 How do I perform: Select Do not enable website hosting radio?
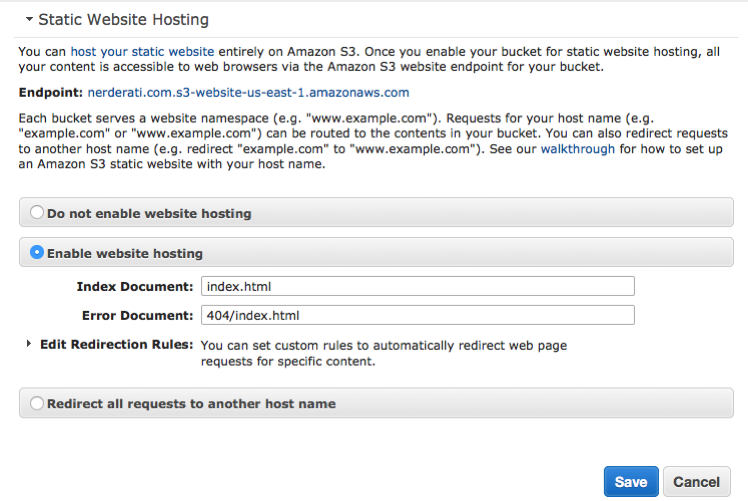point(37,212)
